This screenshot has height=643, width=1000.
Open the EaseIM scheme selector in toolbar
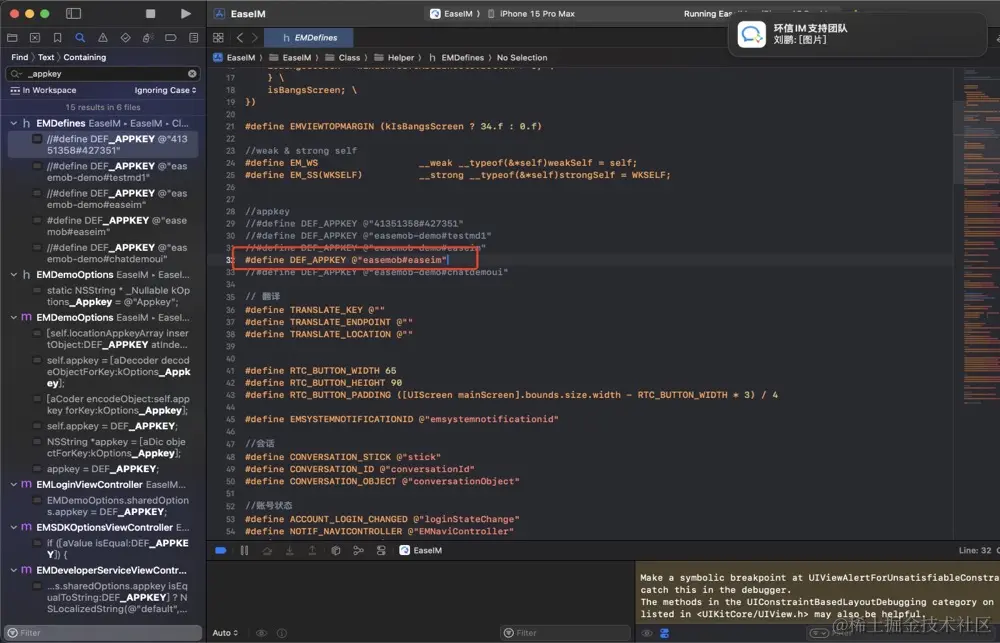(454, 13)
